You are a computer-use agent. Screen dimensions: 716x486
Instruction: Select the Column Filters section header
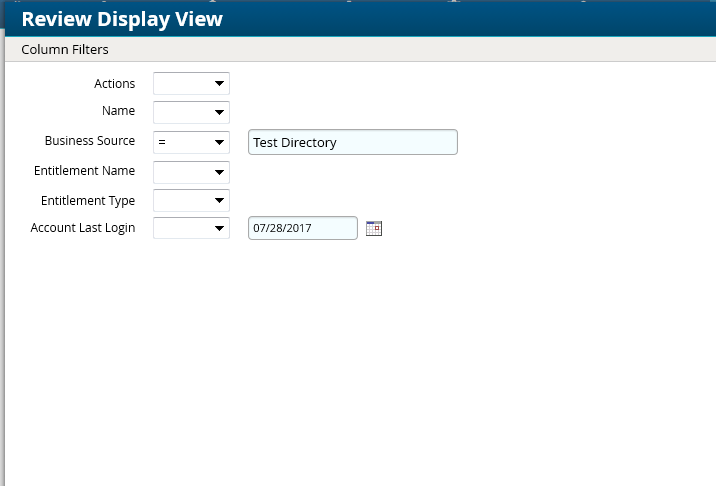coord(65,49)
